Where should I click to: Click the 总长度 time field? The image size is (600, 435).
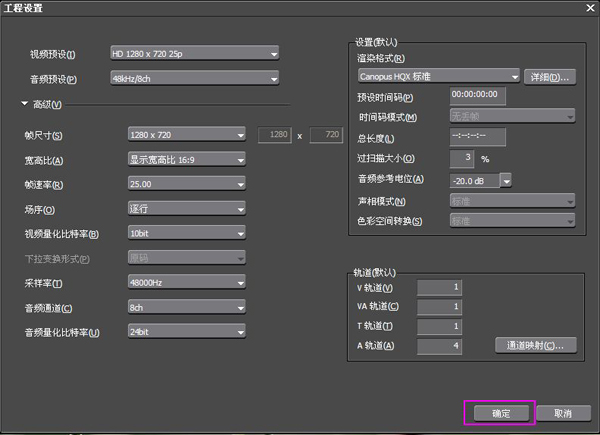[x=478, y=137]
